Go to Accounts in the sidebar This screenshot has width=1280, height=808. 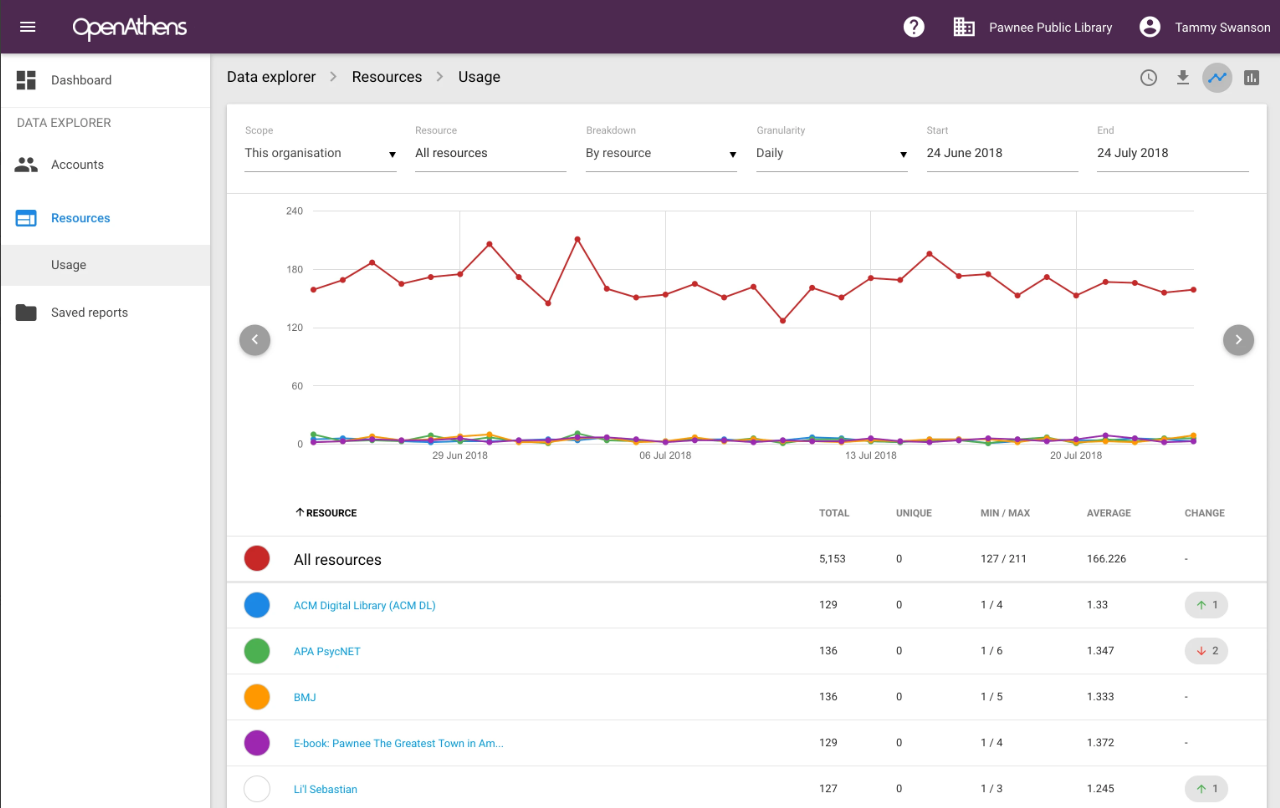tap(77, 165)
